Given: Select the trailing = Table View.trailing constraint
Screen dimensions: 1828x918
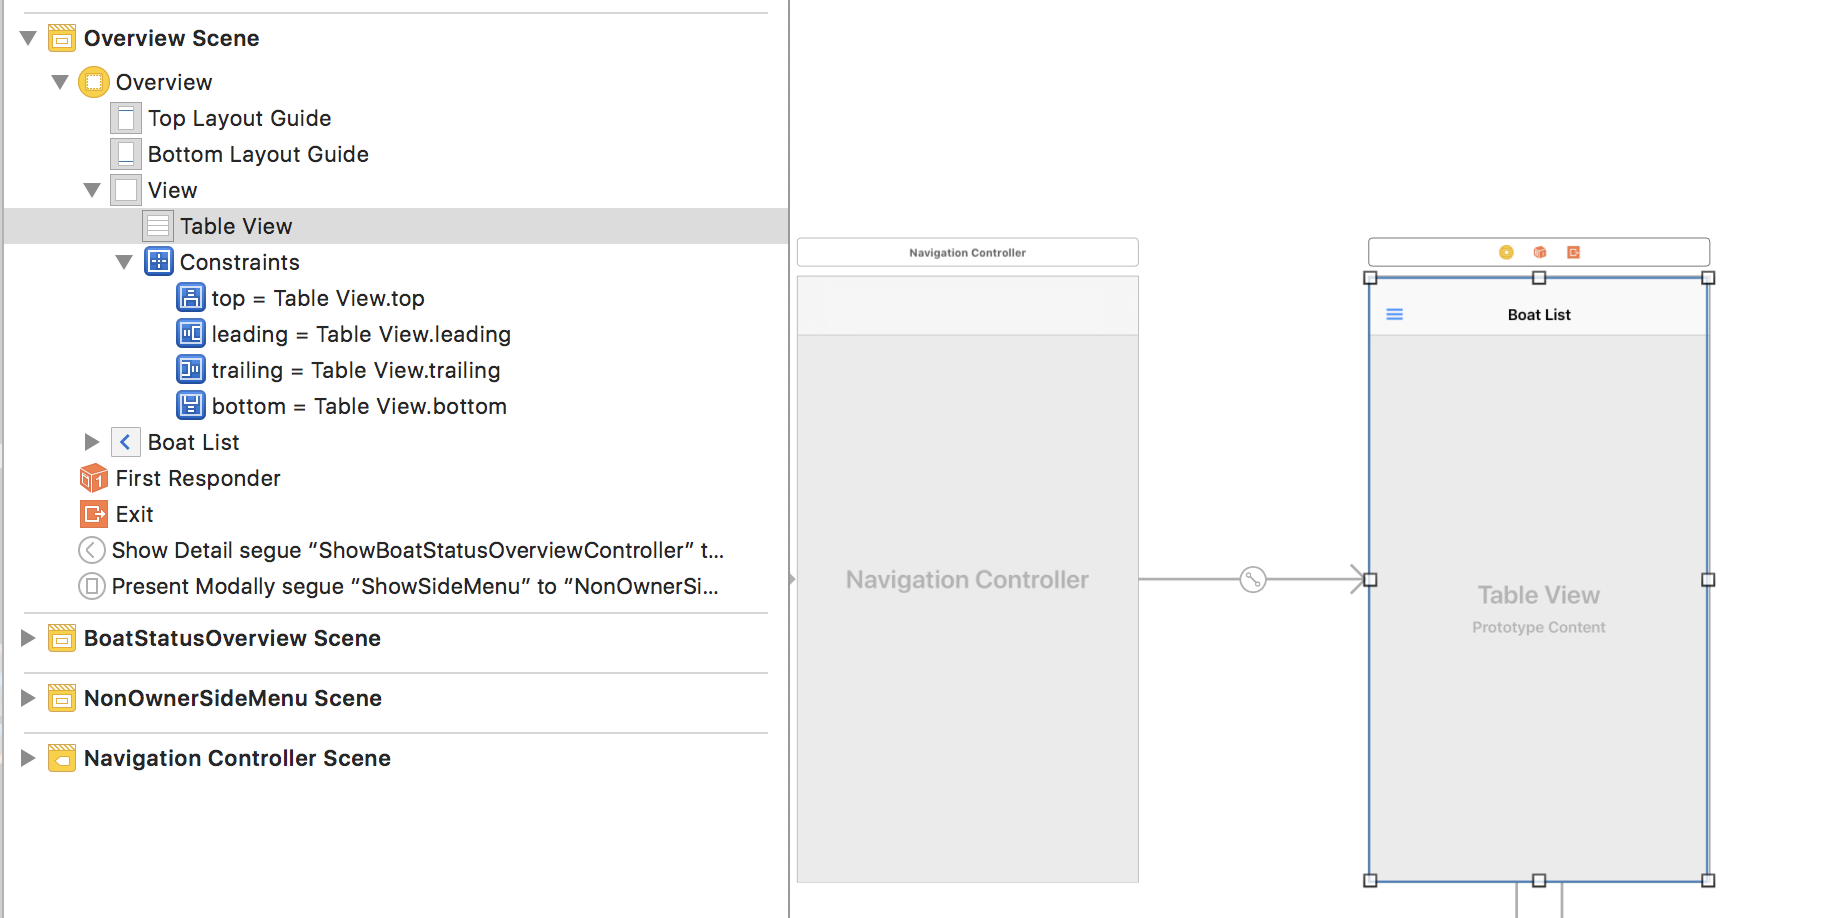Looking at the screenshot, I should [355, 370].
